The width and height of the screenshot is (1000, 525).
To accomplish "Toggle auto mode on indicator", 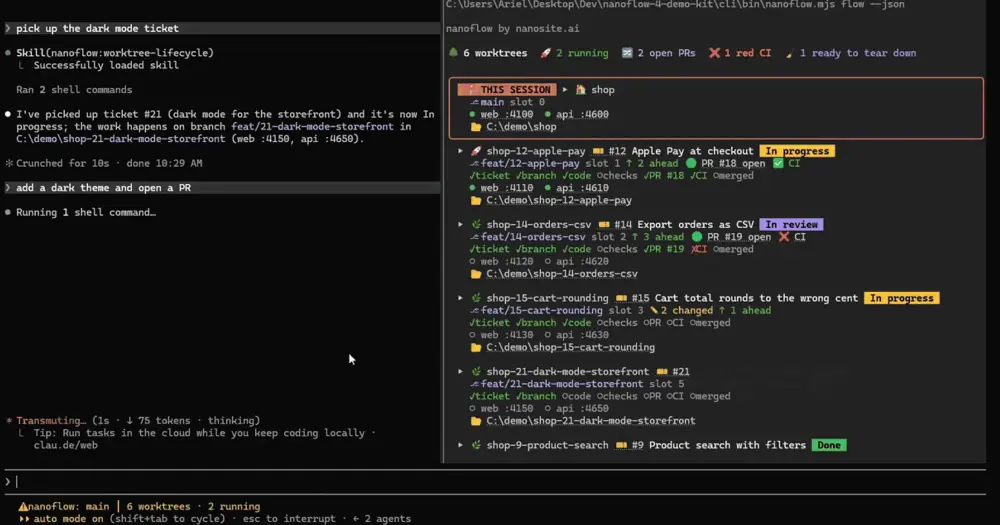I will (x=62, y=519).
